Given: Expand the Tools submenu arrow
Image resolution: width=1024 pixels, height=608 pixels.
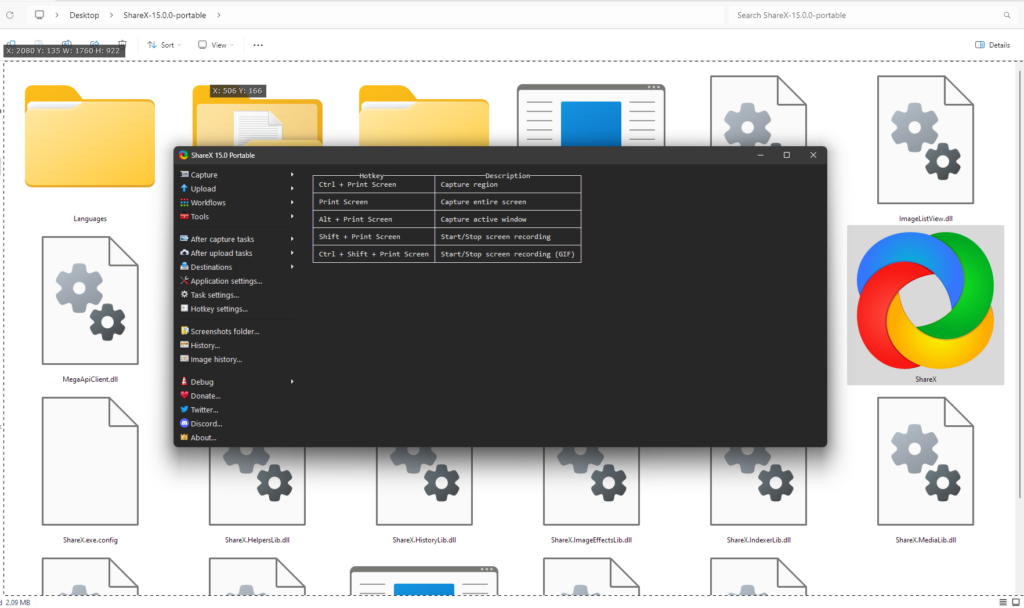Looking at the screenshot, I should pyautogui.click(x=292, y=217).
